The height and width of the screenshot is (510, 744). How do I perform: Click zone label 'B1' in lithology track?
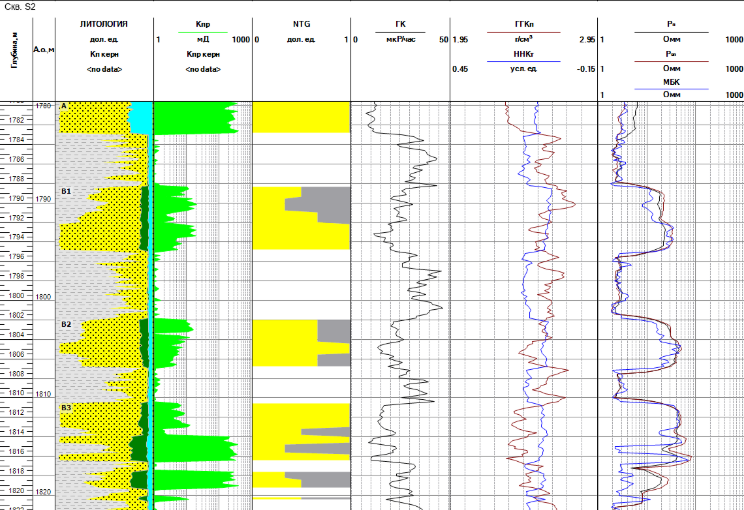66,191
